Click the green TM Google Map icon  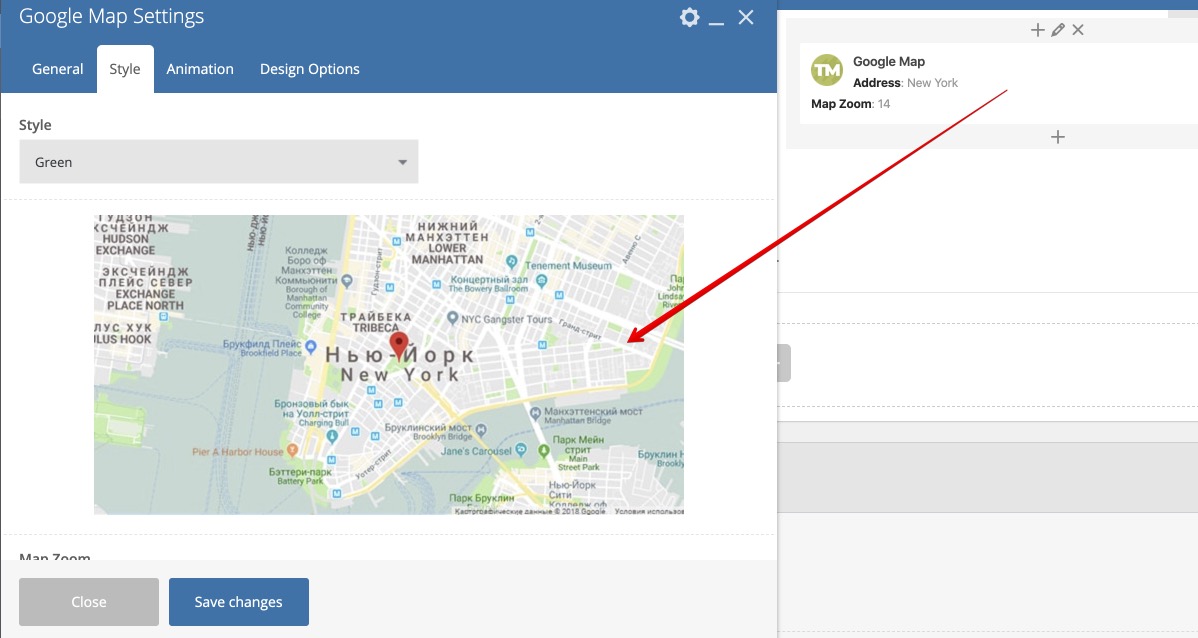[x=827, y=70]
